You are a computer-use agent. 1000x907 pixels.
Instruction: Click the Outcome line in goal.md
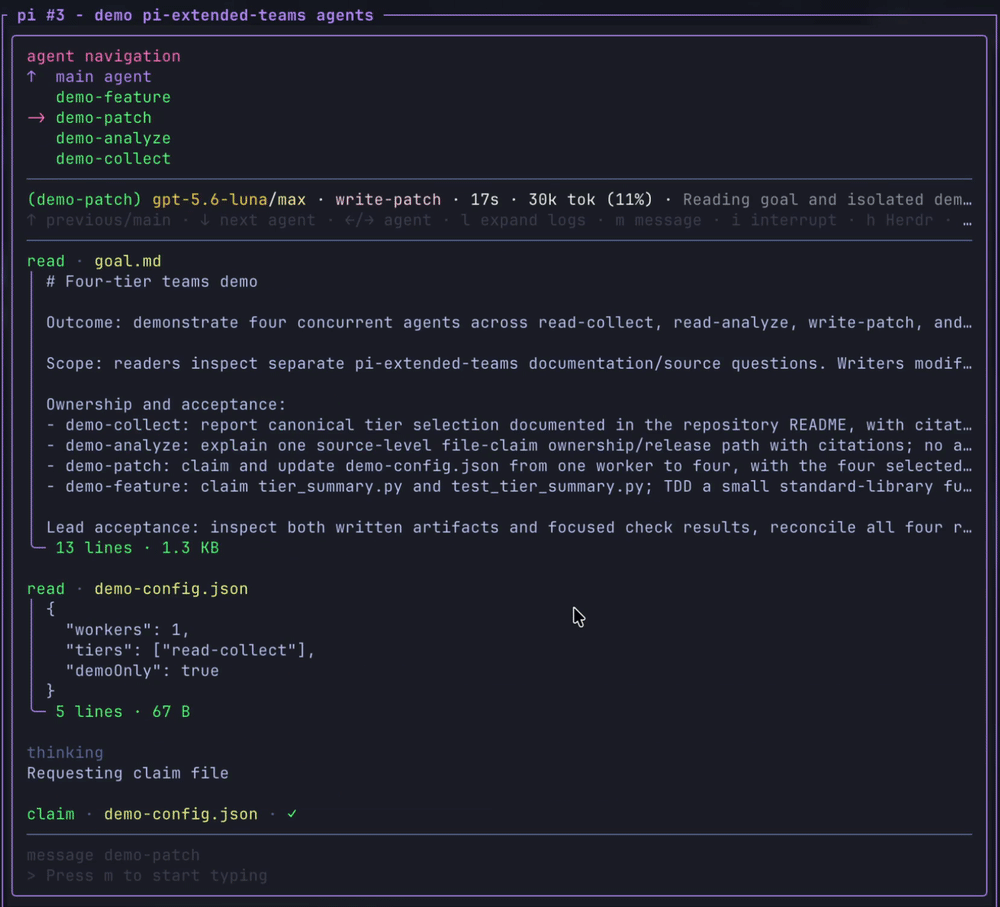509,322
